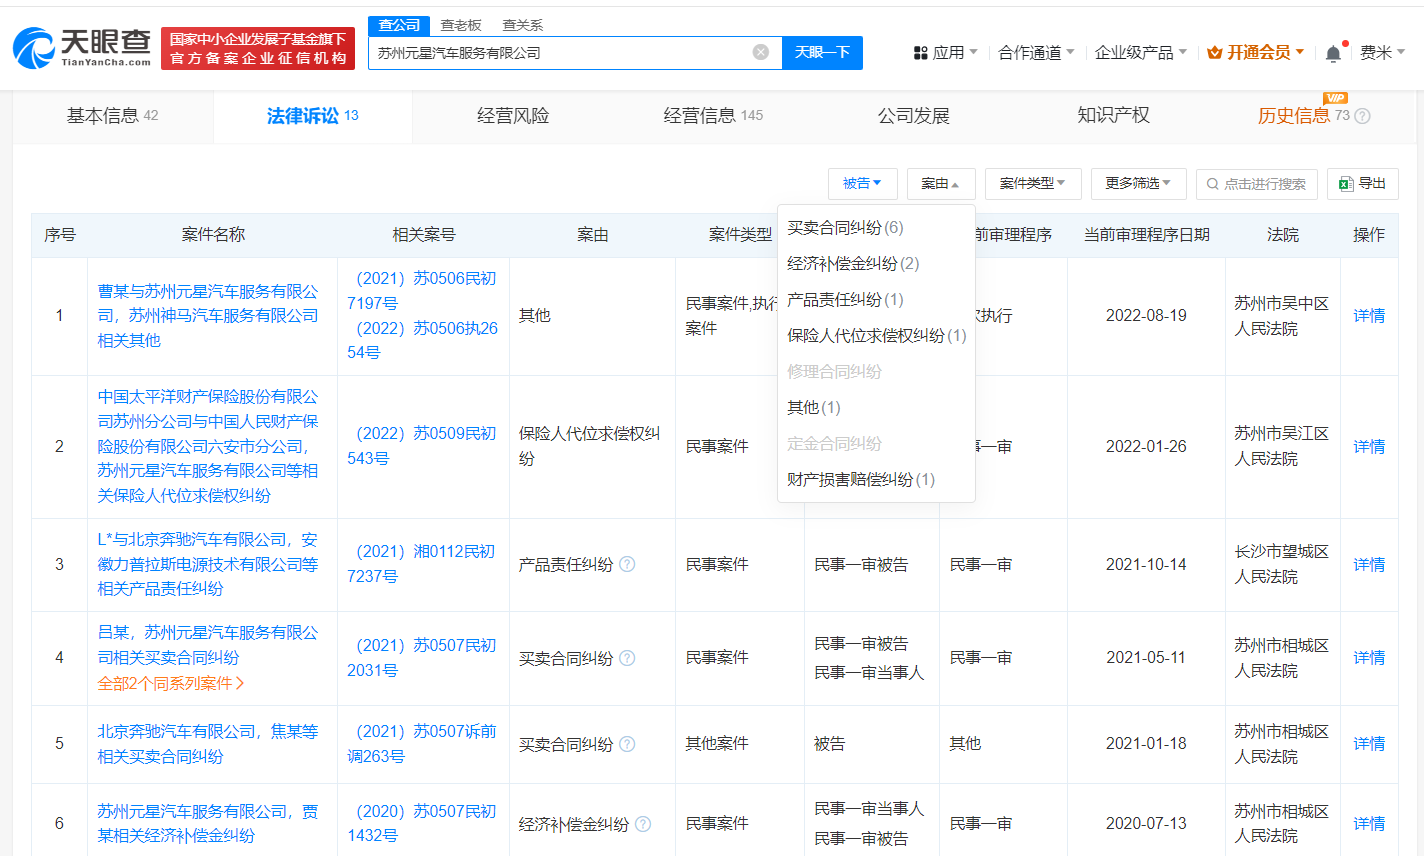Image resolution: width=1424 pixels, height=856 pixels.
Task: Open the 北京奔驰汽车有限公司，焦某 case link
Action: tap(208, 744)
